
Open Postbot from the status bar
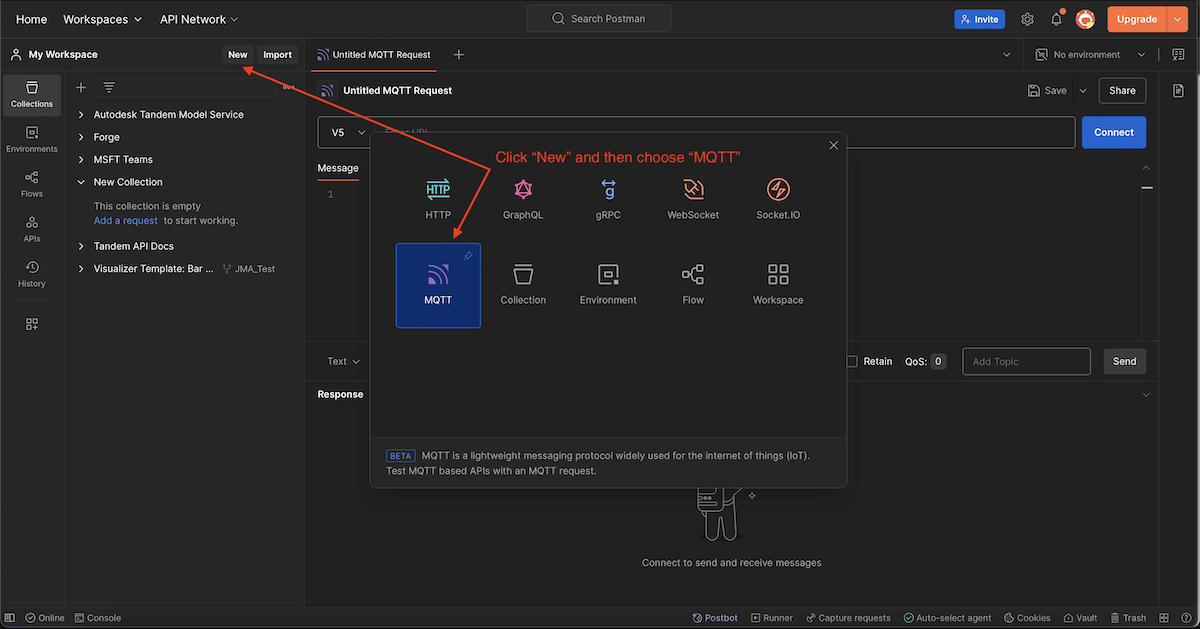click(x=715, y=617)
